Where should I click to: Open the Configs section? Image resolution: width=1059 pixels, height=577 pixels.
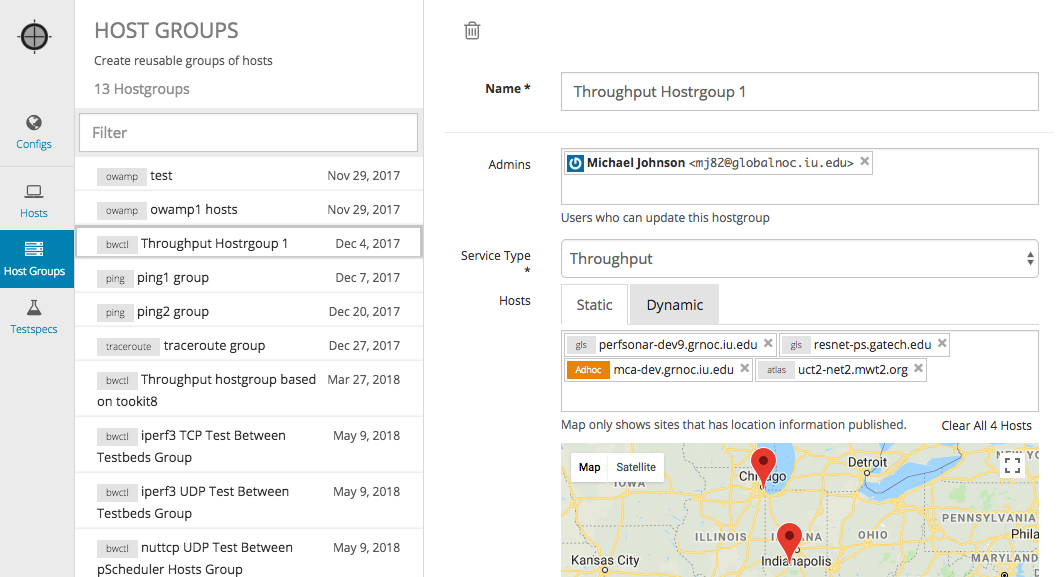point(34,132)
